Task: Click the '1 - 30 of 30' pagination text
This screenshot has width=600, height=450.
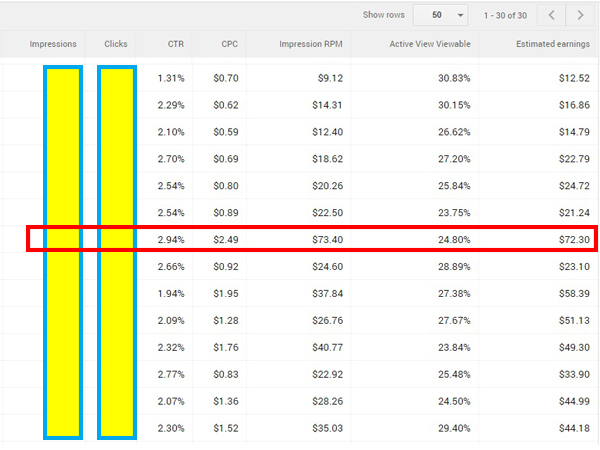Action: tap(505, 16)
